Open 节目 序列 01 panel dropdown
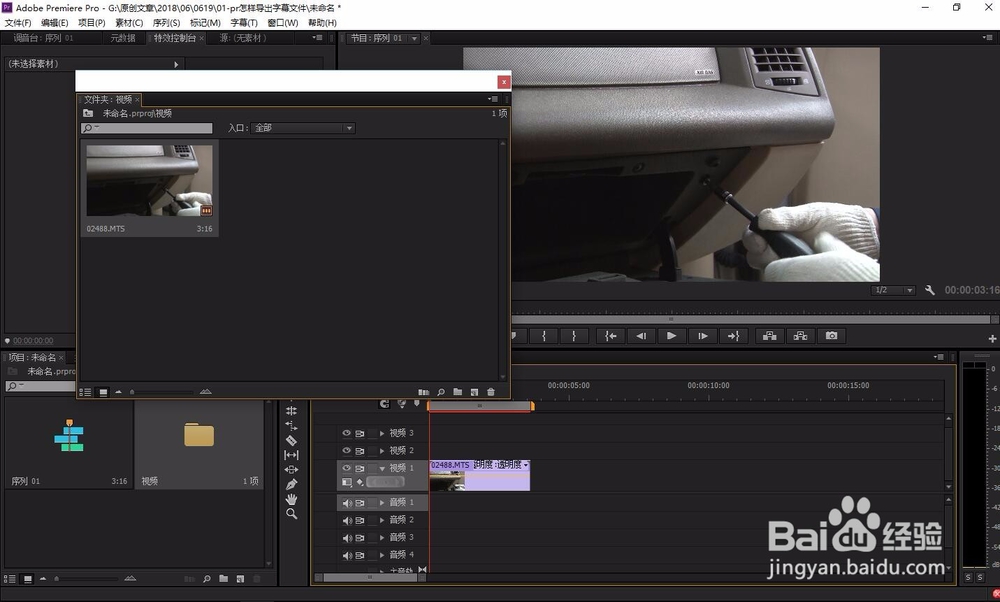The image size is (1000, 602). (414, 38)
